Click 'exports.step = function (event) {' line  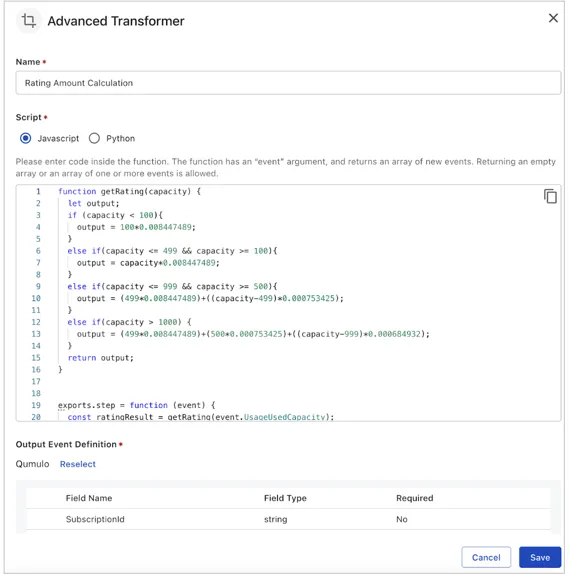(x=137, y=405)
